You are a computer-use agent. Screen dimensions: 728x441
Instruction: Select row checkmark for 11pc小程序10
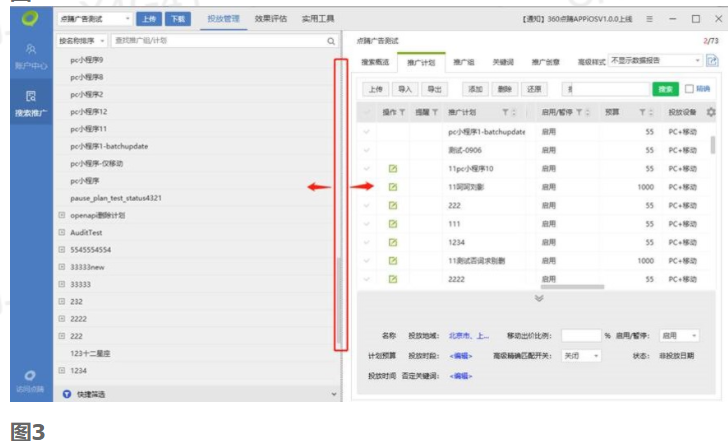tap(367, 169)
